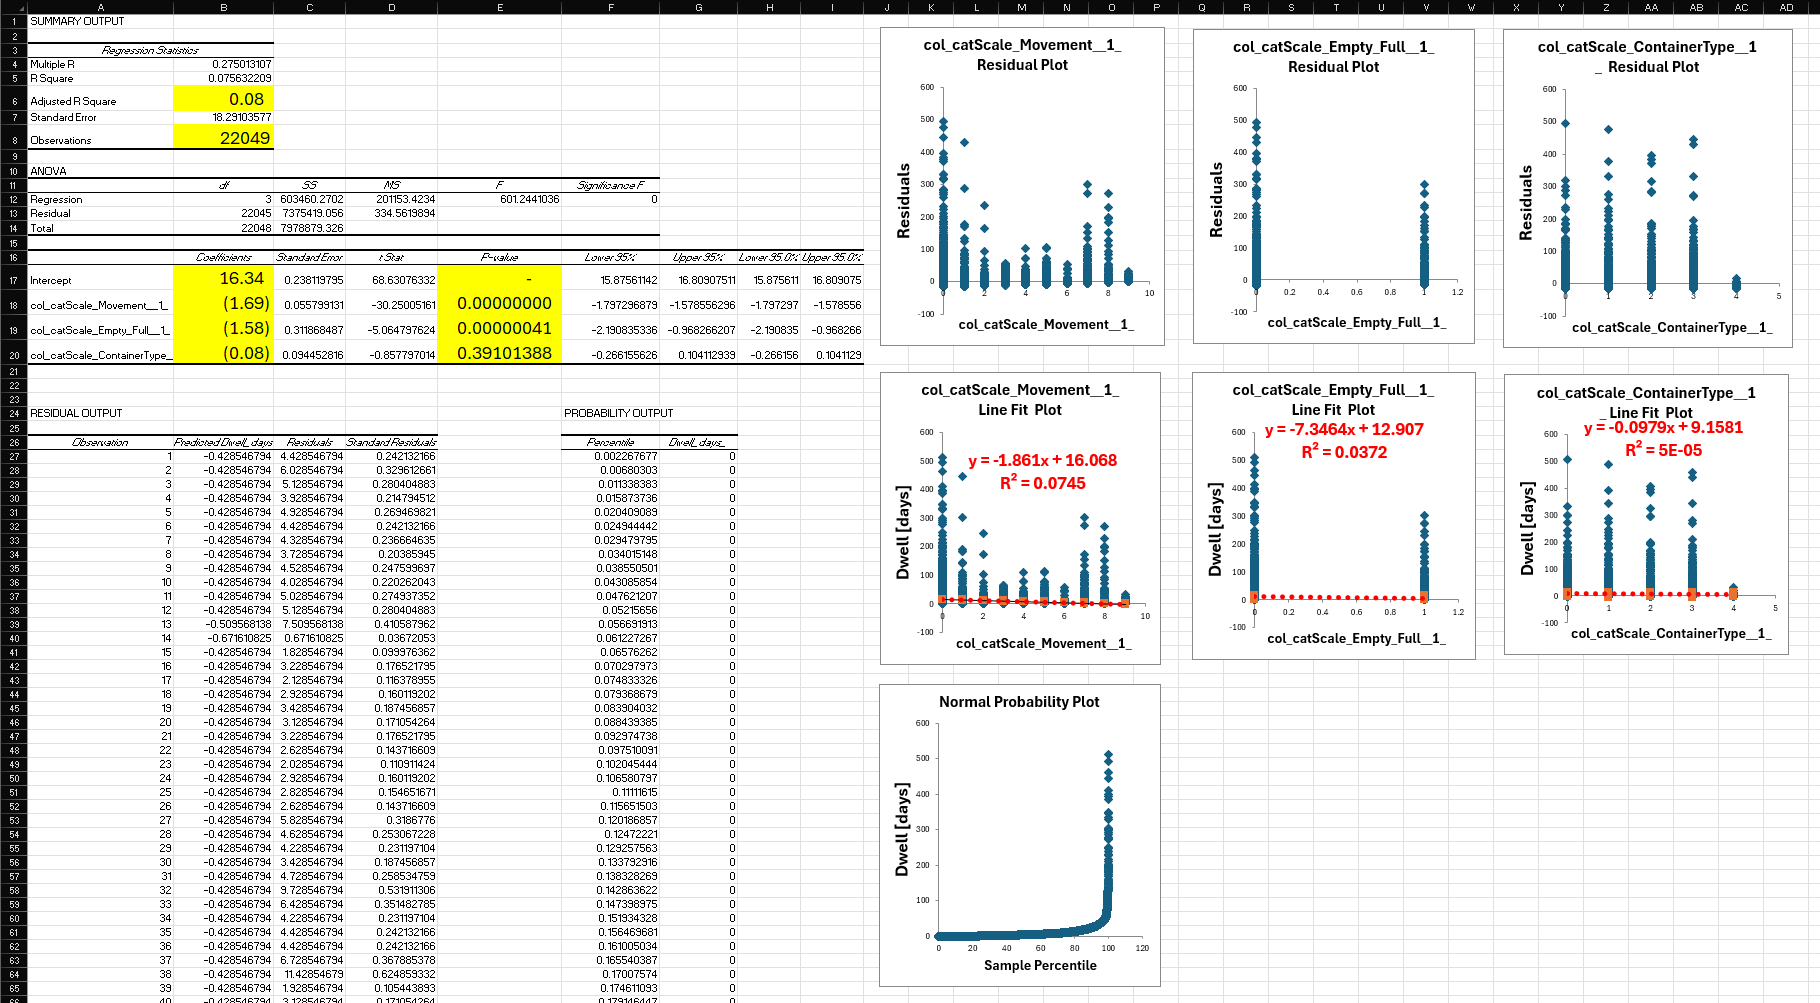Select the col_catScale_ContainerType__1_ Residual Plot chart
1820x1003 pixels.
click(1647, 188)
